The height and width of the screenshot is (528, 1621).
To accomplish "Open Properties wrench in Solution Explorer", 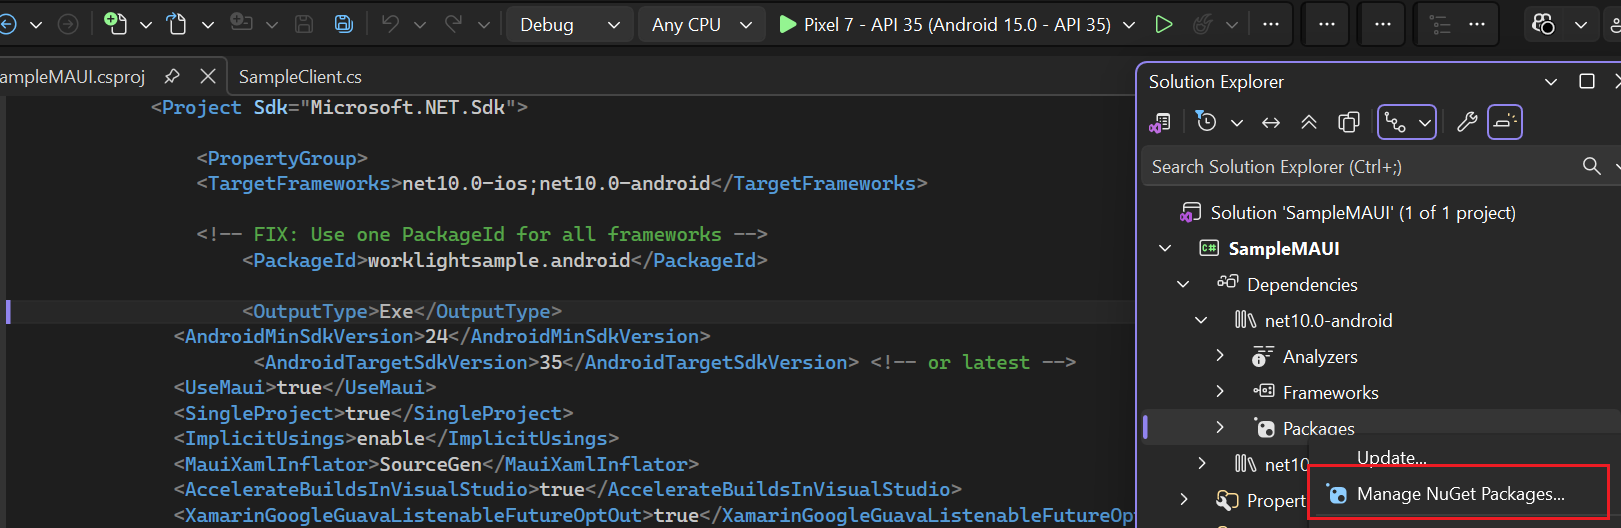I will (1467, 122).
